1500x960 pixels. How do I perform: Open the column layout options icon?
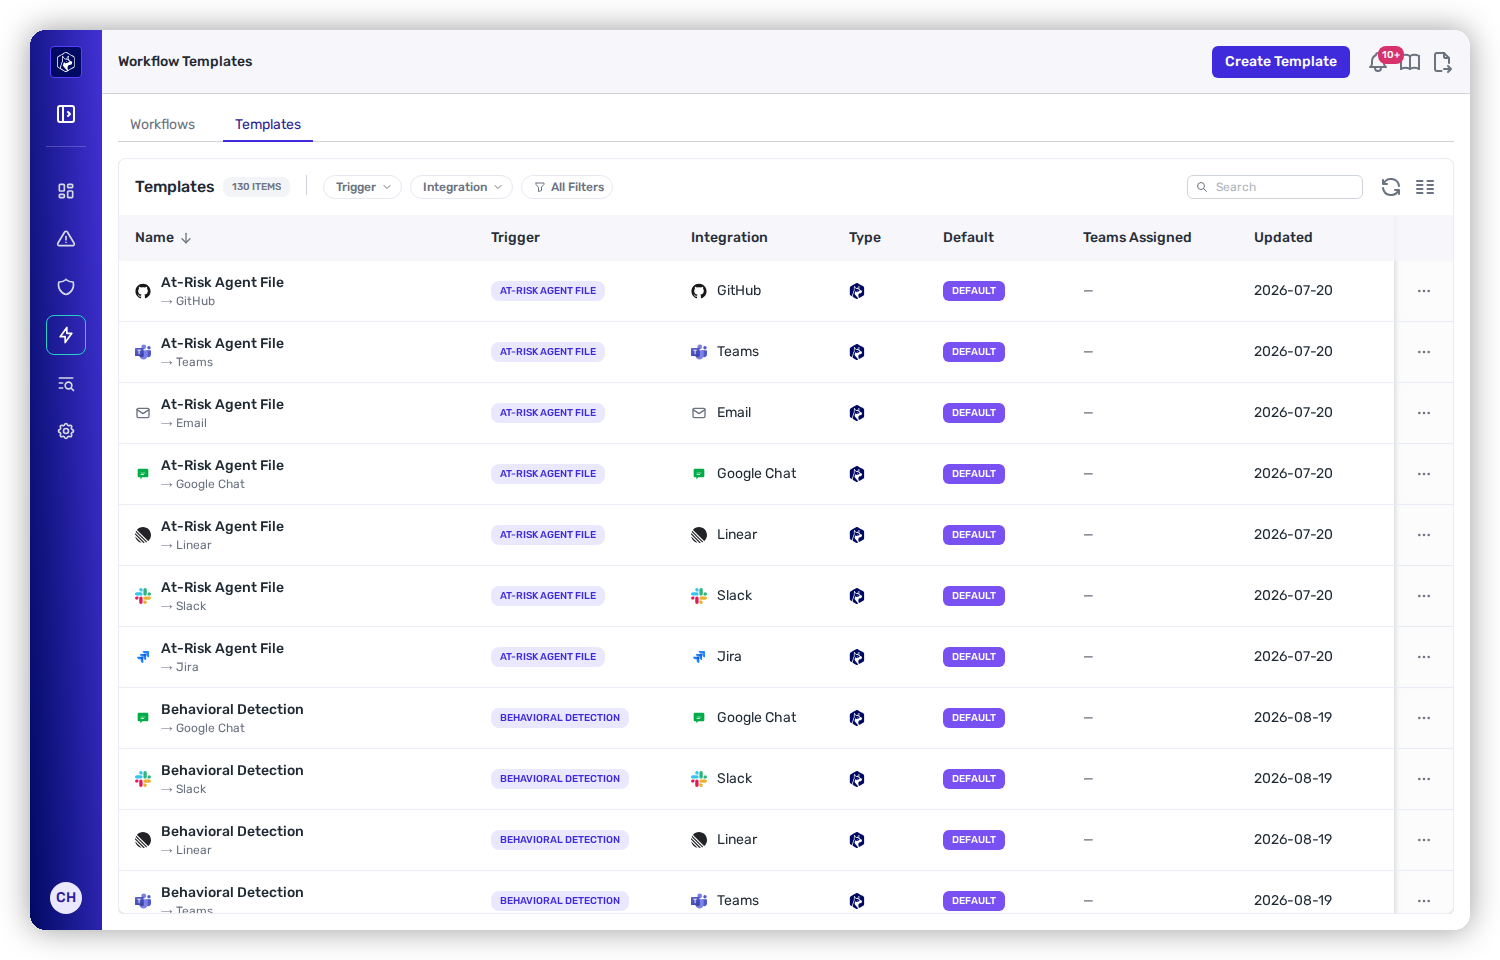click(x=1425, y=187)
